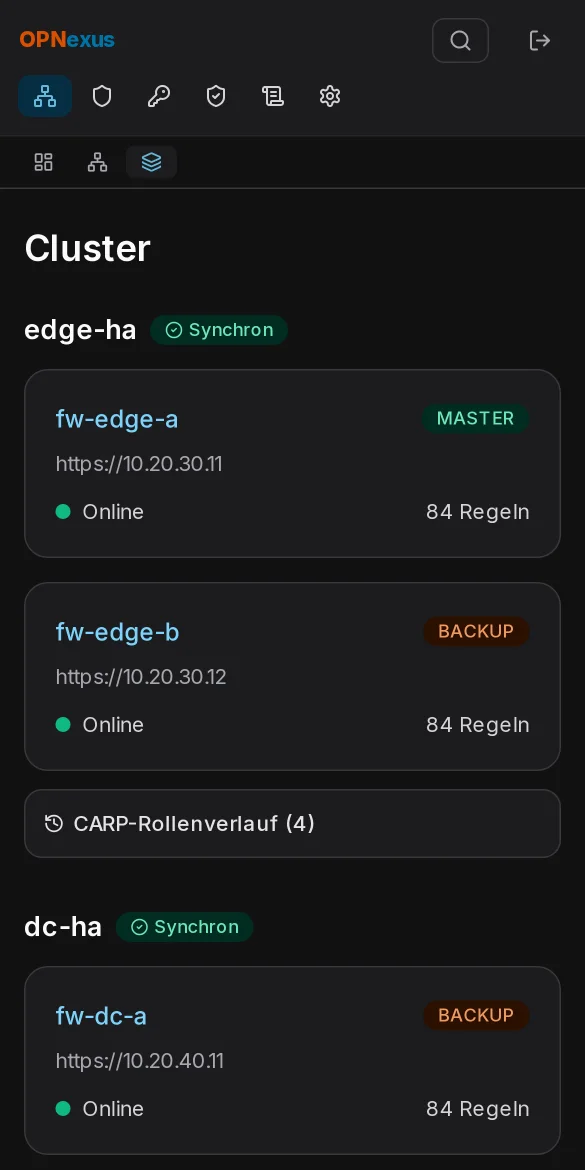Viewport: 585px width, 1170px height.
Task: Click the edge-ha Synchron status badge
Action: [x=219, y=330]
